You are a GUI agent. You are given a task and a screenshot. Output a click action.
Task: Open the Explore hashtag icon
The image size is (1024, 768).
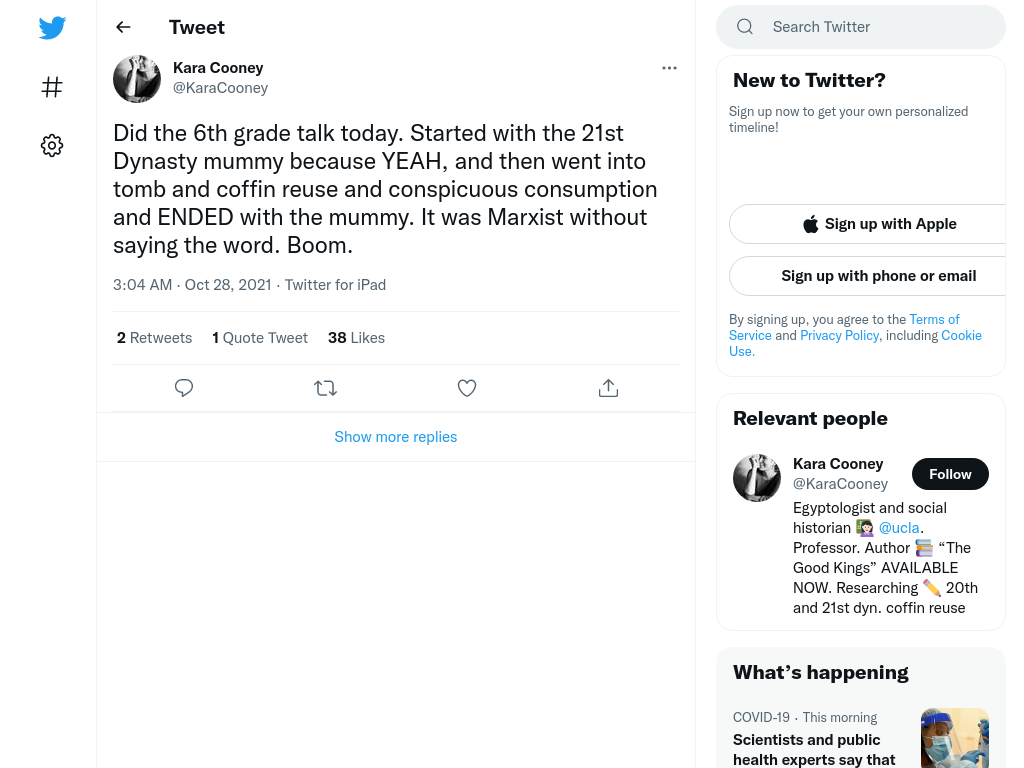click(x=52, y=87)
